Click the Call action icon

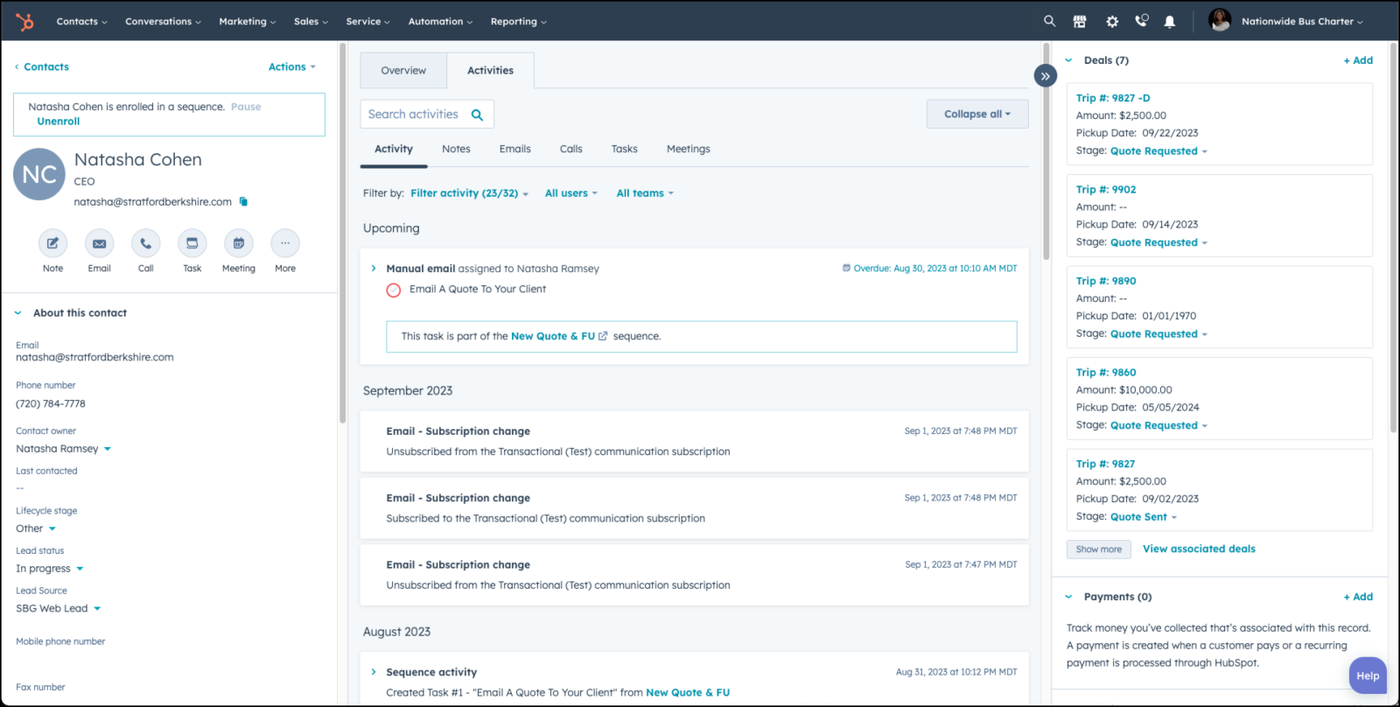point(146,243)
